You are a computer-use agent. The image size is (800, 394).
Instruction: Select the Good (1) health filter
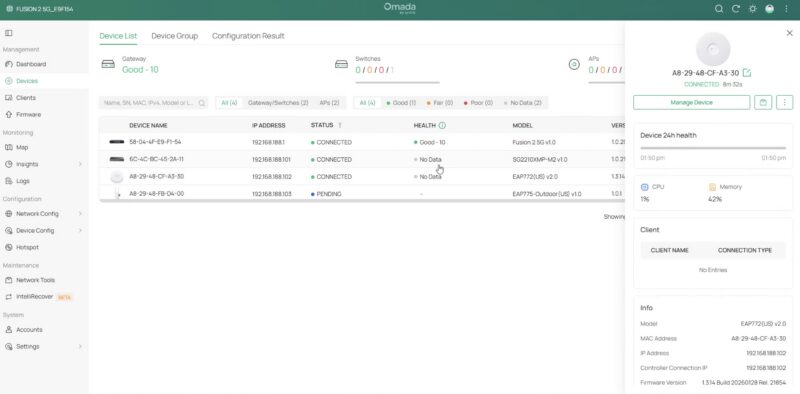(x=401, y=103)
